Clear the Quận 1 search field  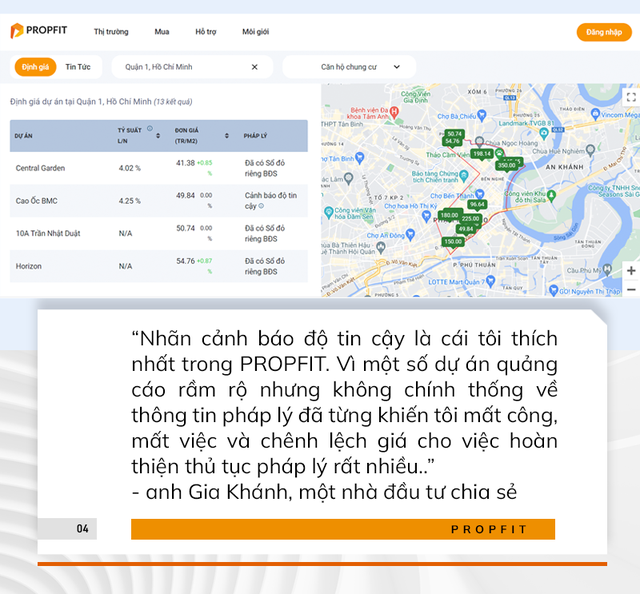[255, 67]
